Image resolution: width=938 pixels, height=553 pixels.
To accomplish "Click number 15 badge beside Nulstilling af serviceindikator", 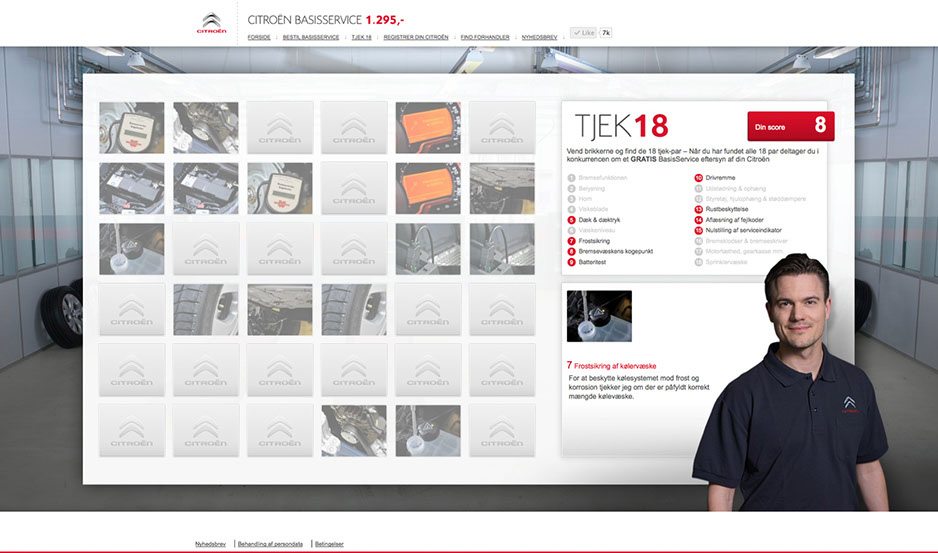I will coord(698,230).
